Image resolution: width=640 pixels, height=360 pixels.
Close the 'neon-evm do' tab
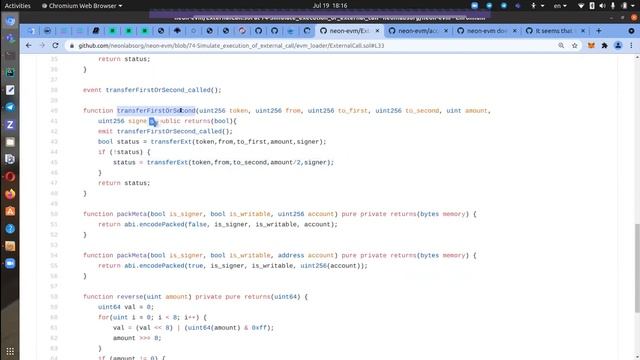tap(514, 31)
